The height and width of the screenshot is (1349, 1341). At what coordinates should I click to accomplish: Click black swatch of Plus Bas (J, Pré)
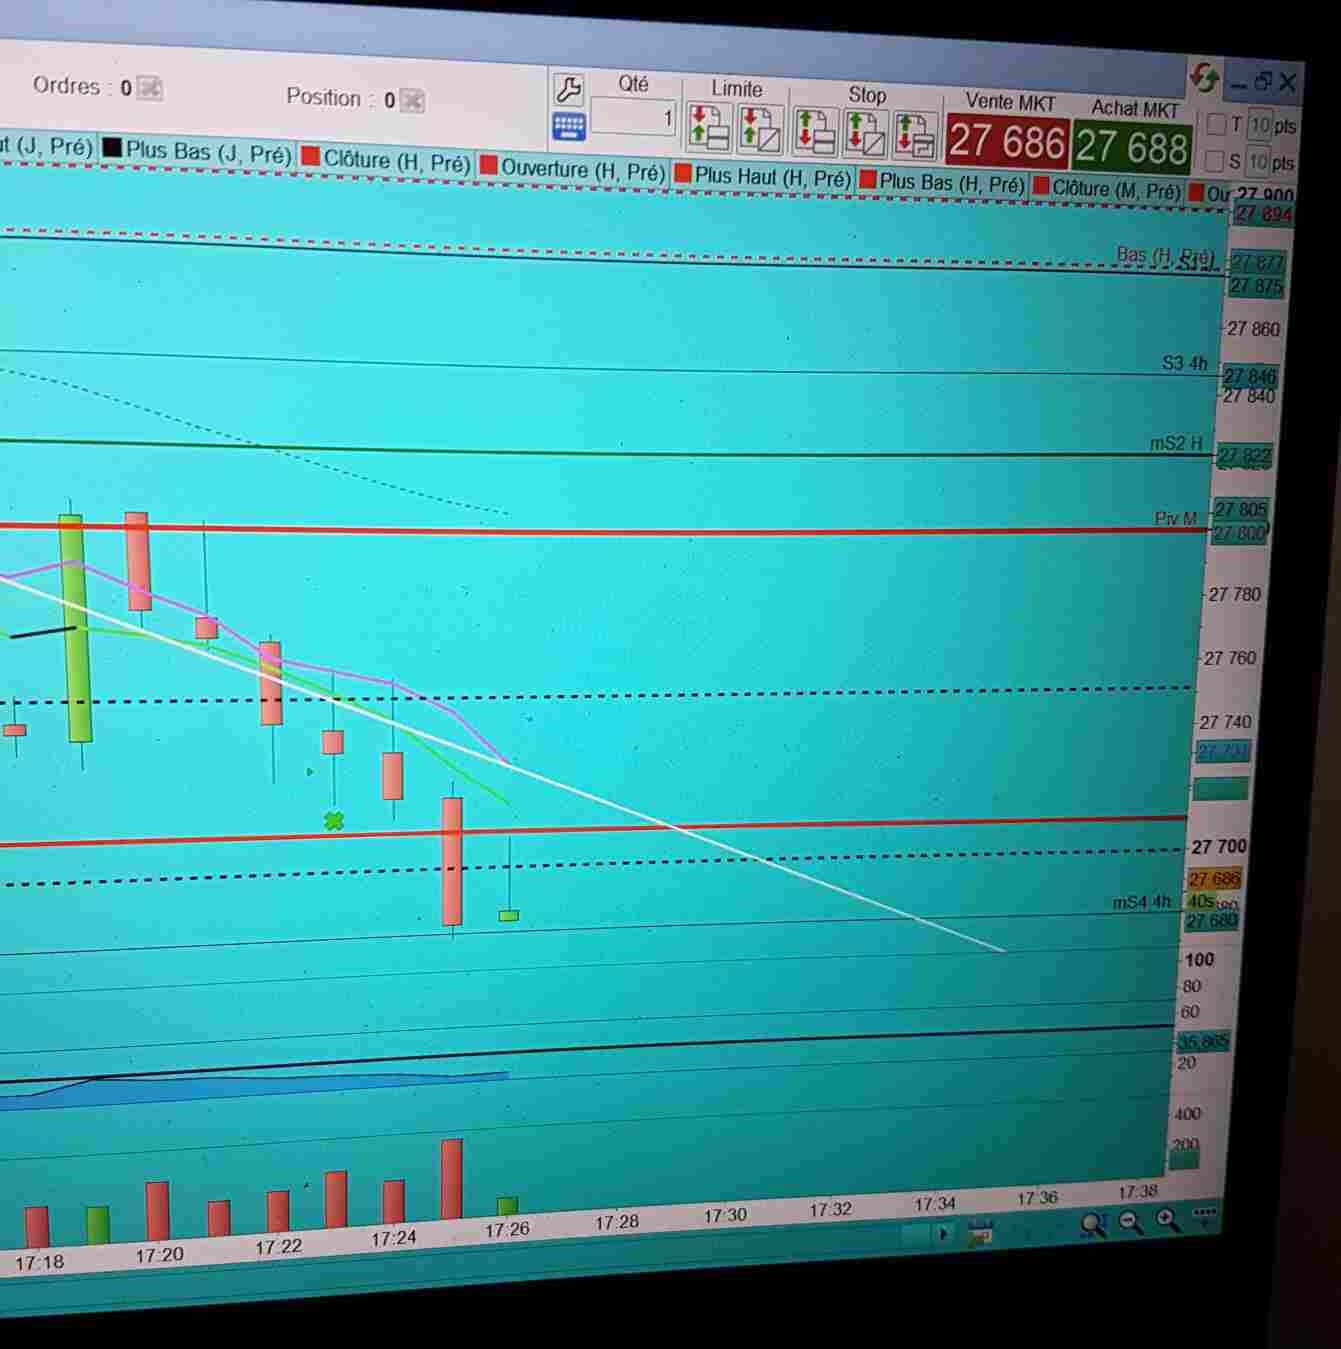click(112, 148)
